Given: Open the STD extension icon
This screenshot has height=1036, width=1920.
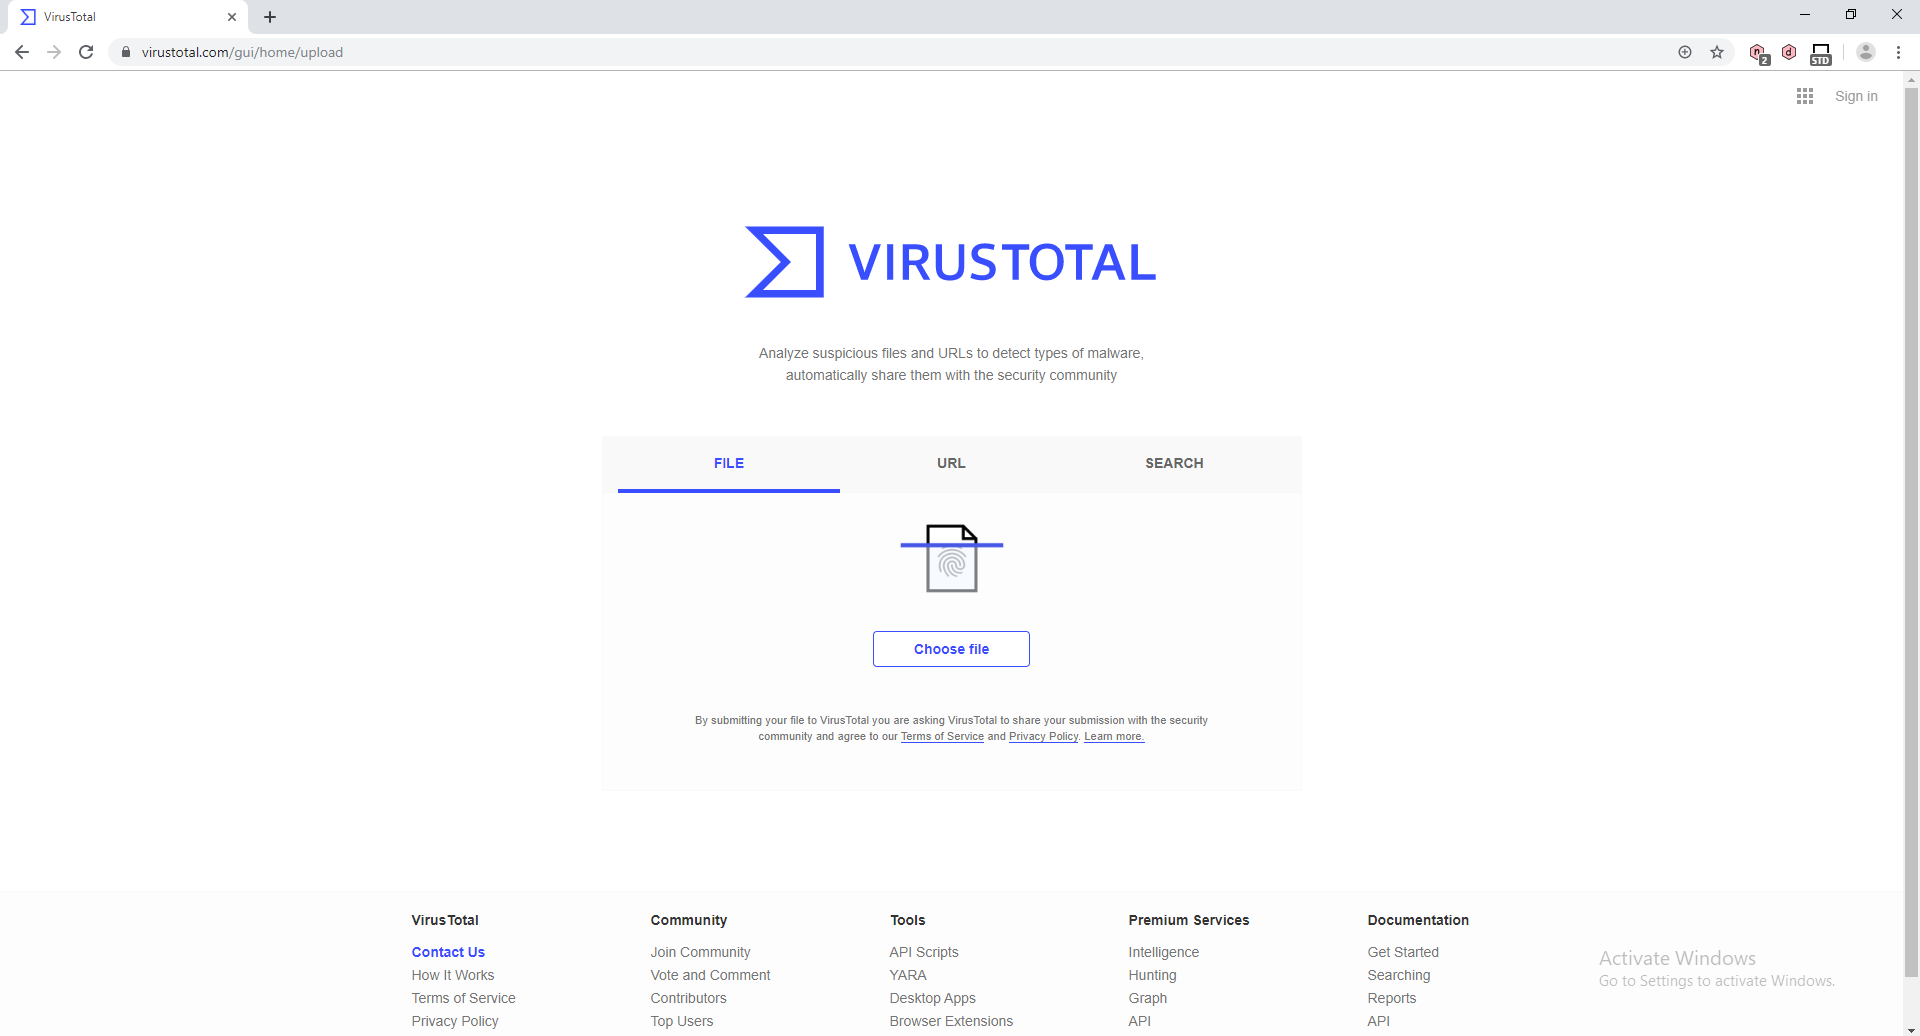Looking at the screenshot, I should coord(1821,54).
